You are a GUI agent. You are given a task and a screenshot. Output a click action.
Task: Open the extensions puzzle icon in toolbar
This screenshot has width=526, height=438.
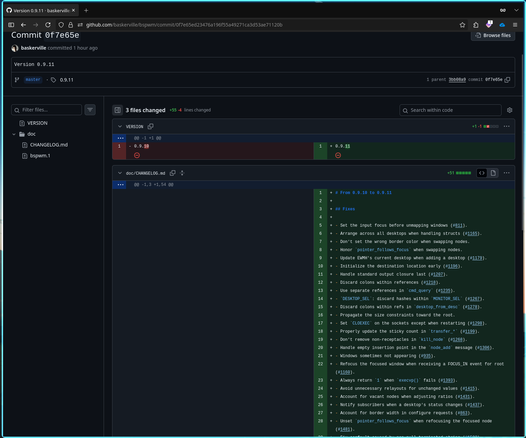point(476,25)
